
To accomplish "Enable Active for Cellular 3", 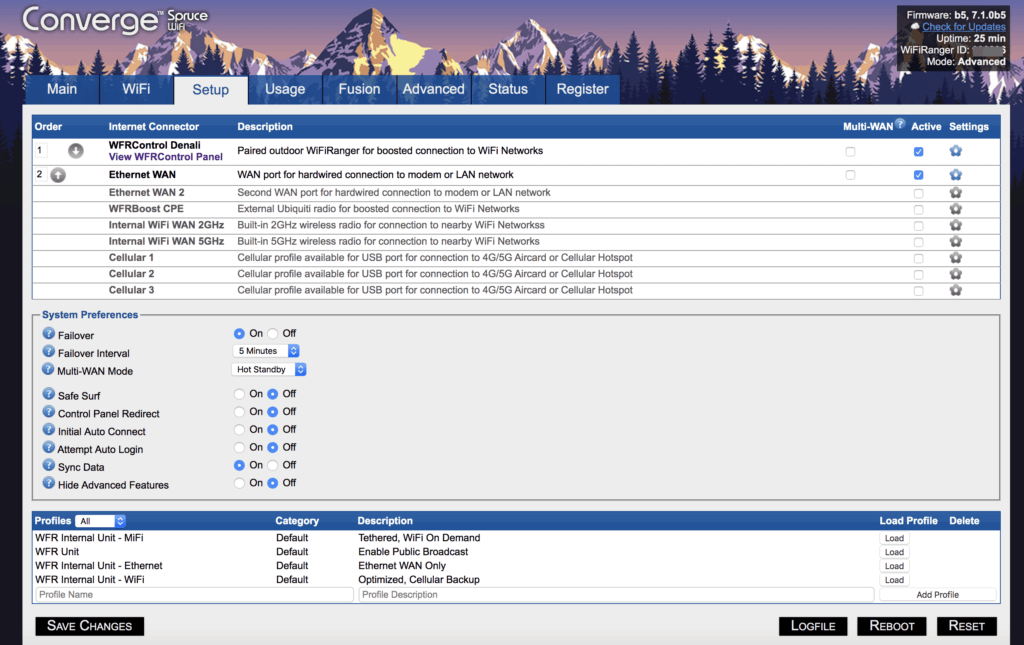I will pos(919,291).
